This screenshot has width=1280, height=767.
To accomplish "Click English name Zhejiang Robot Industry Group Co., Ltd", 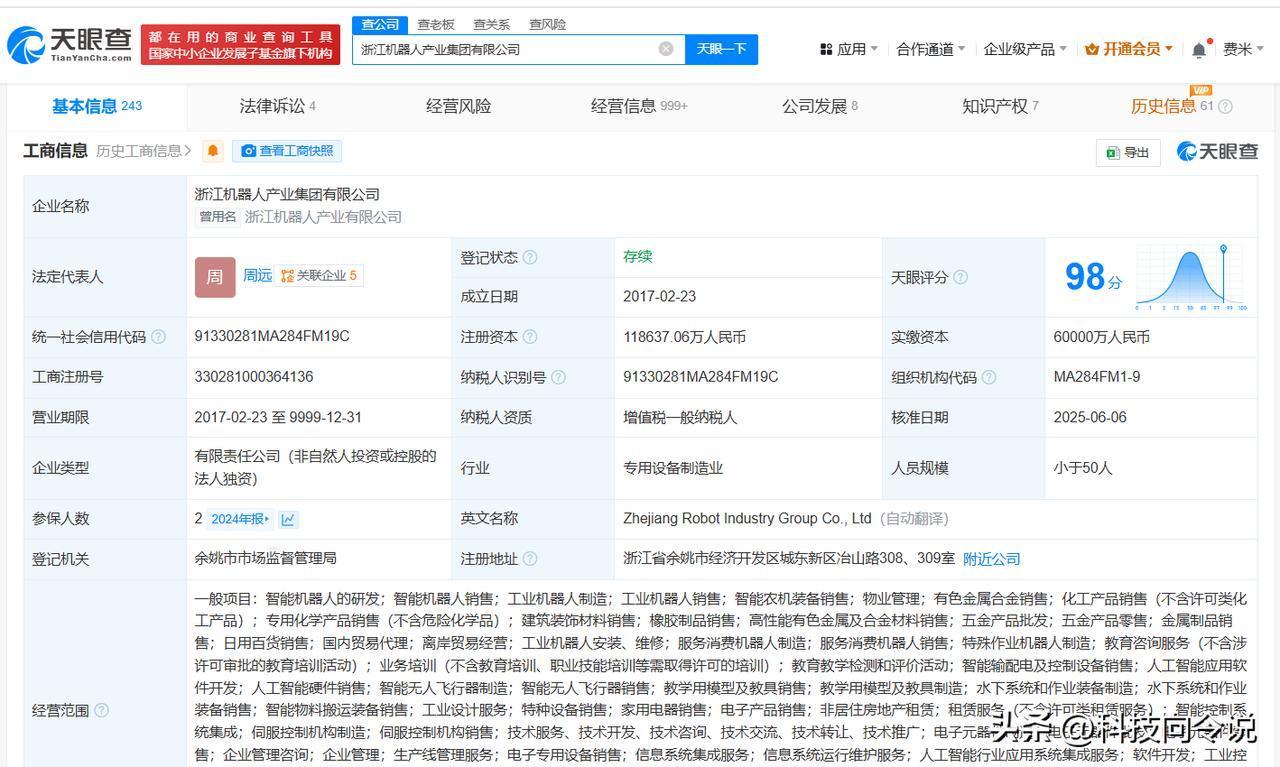I will coord(747,518).
